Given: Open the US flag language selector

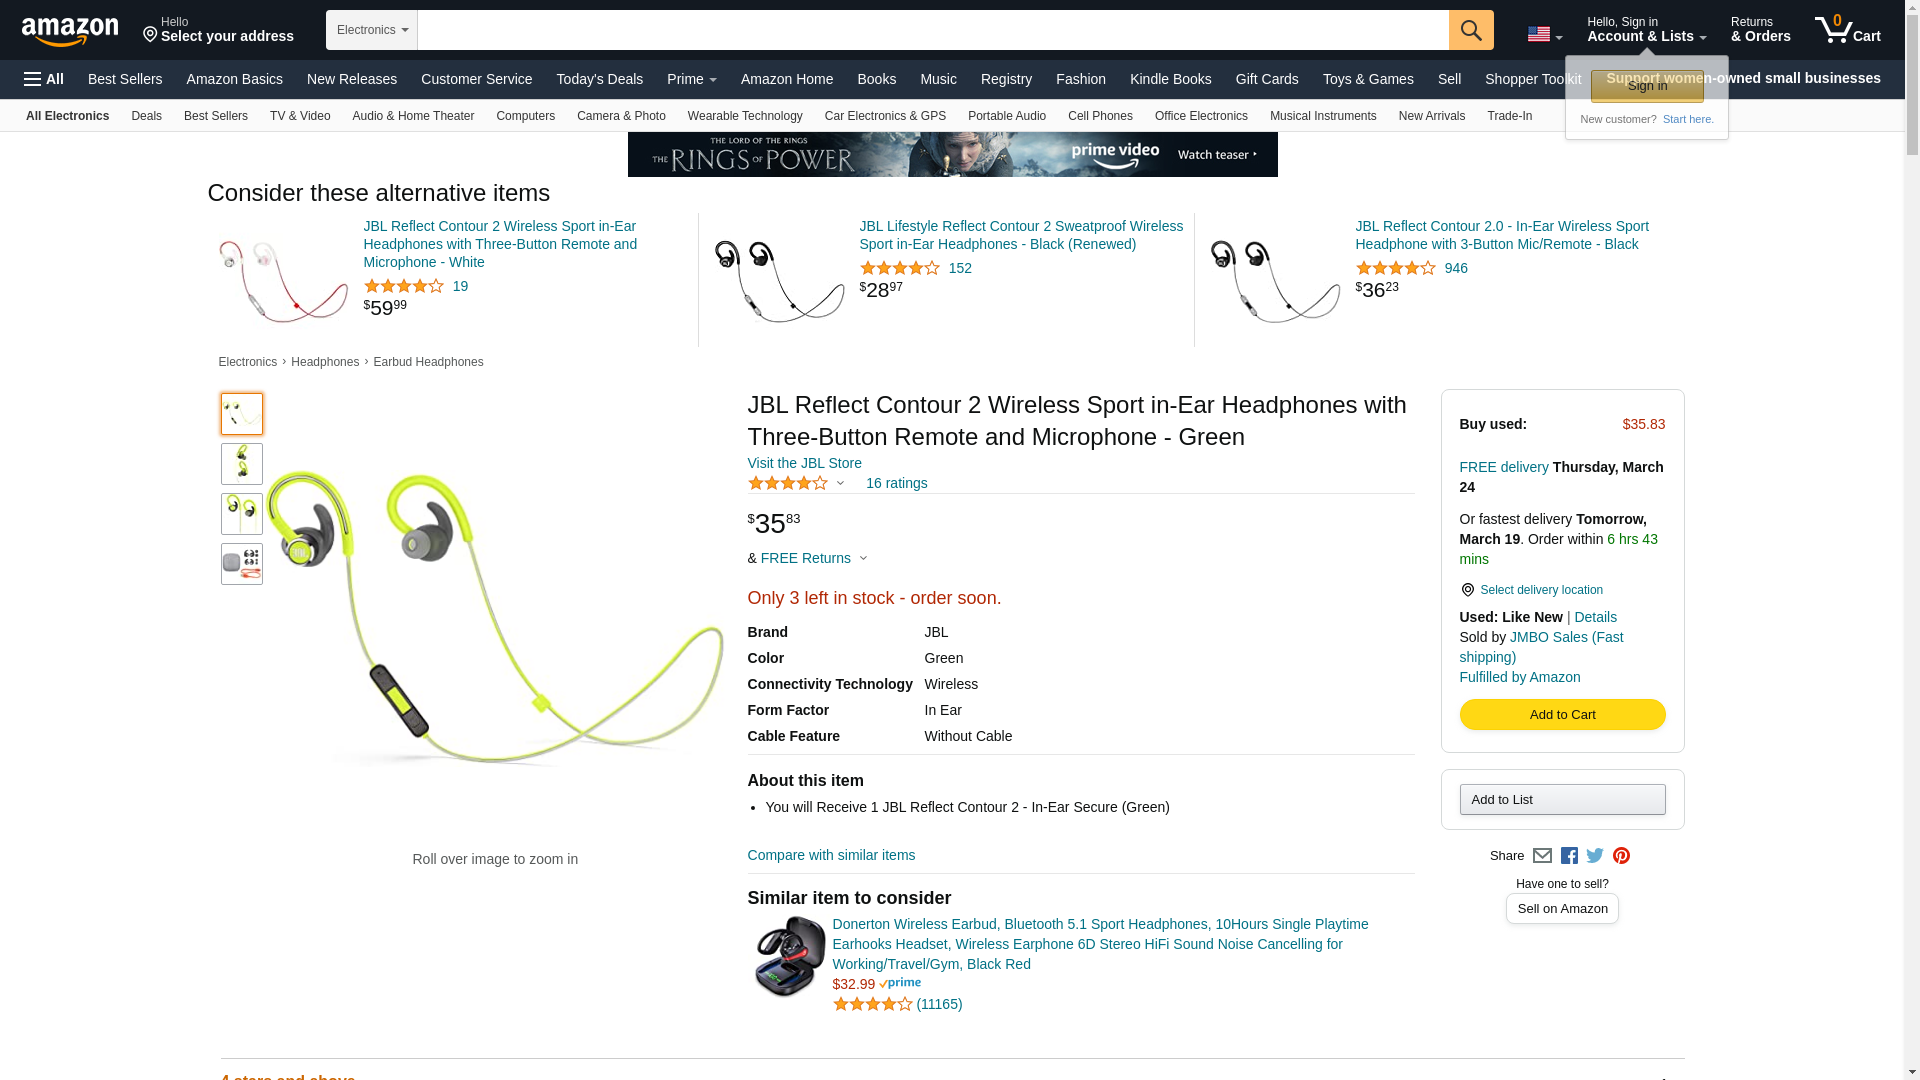Looking at the screenshot, I should (x=1544, y=34).
